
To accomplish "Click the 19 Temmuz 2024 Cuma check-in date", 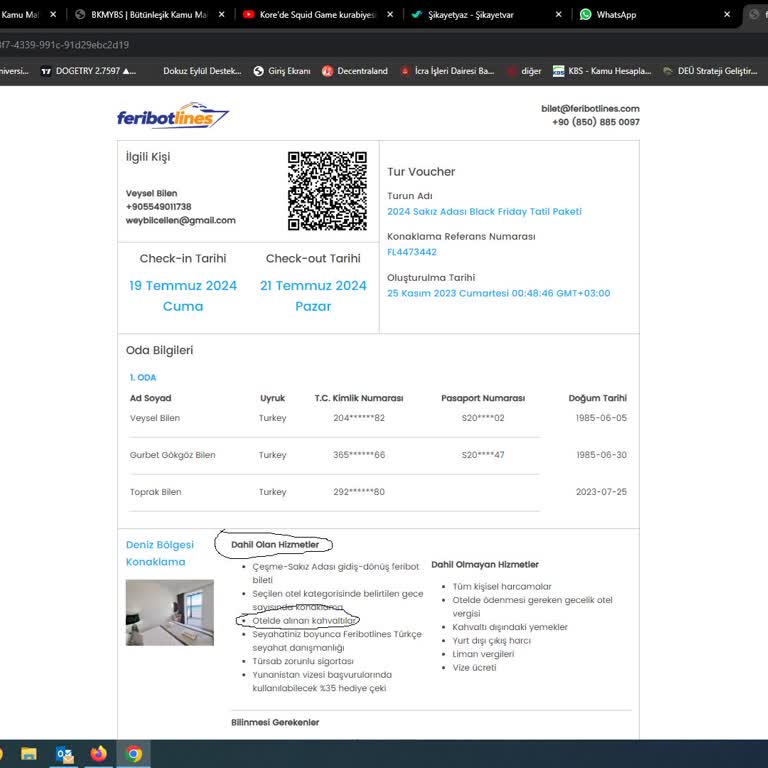I will pyautogui.click(x=183, y=296).
